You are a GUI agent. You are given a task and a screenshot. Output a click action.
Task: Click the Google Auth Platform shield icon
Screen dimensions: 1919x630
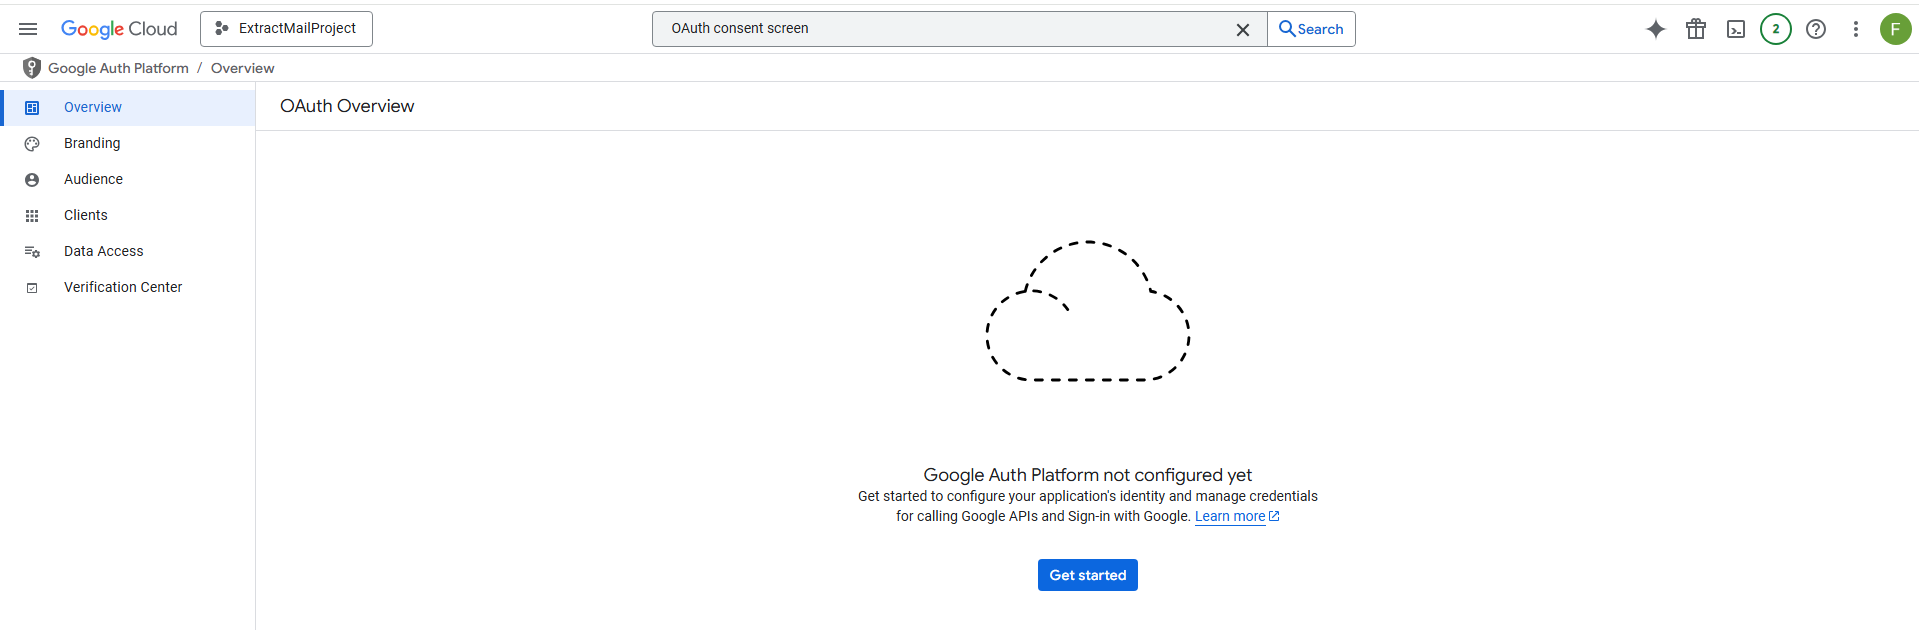(x=32, y=68)
